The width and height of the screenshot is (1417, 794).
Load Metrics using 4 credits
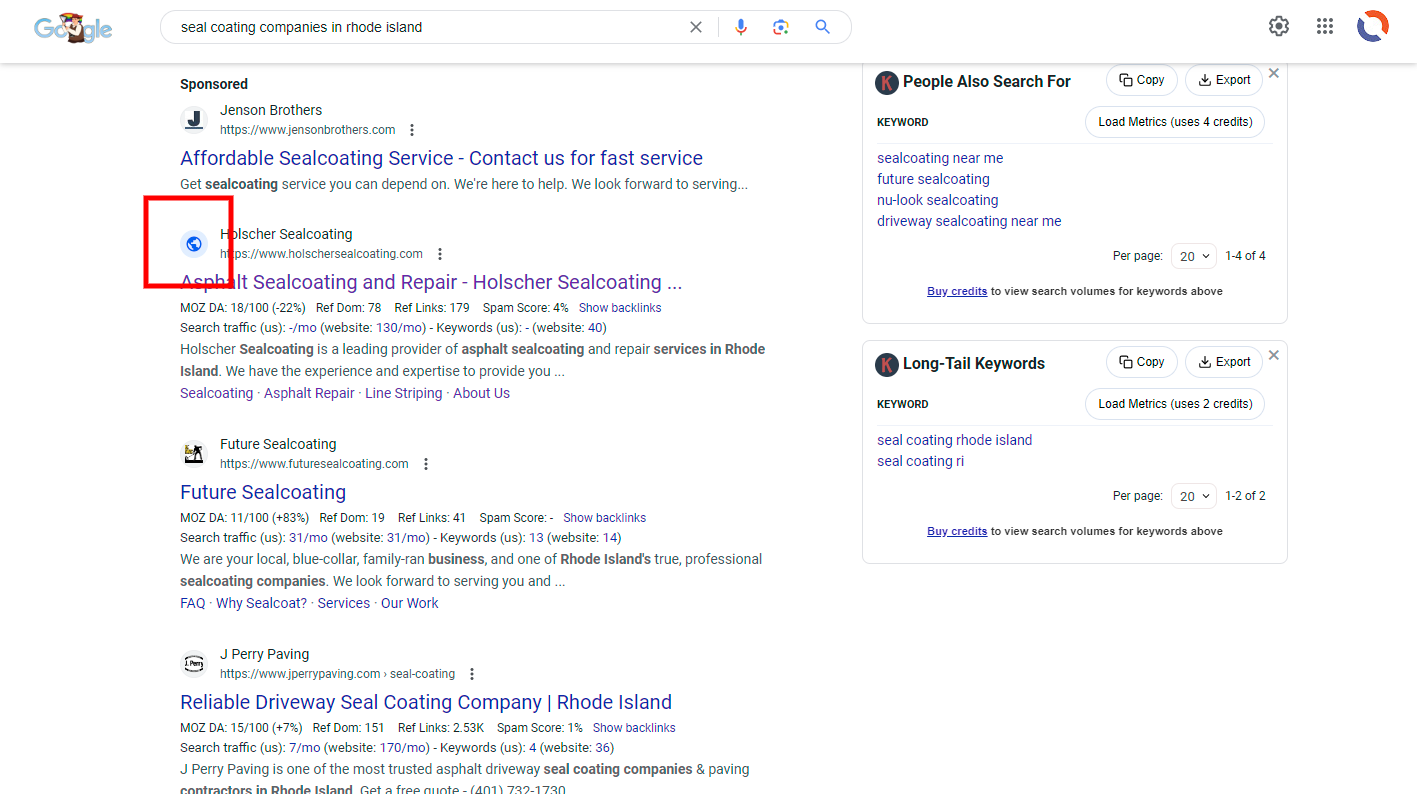pyautogui.click(x=1175, y=122)
